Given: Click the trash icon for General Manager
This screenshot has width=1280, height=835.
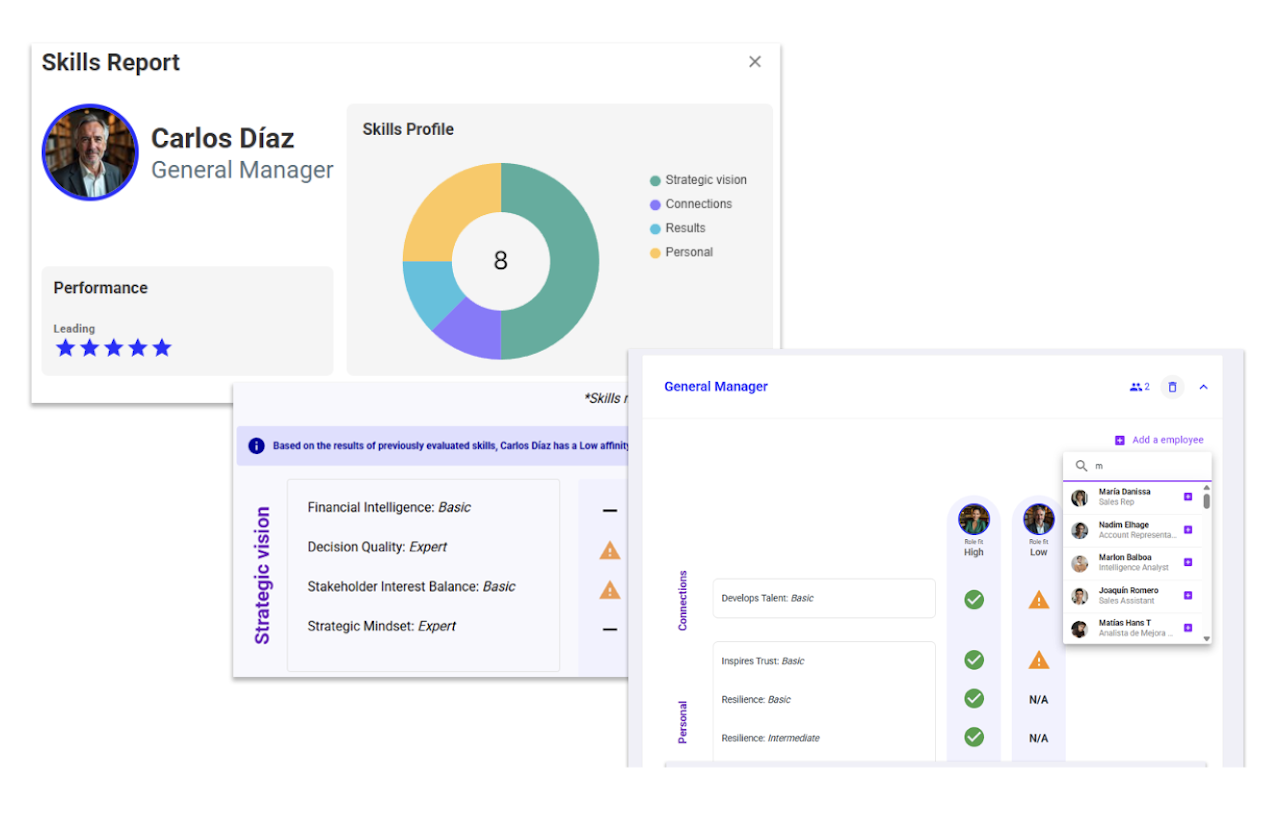Looking at the screenshot, I should click(x=1173, y=387).
